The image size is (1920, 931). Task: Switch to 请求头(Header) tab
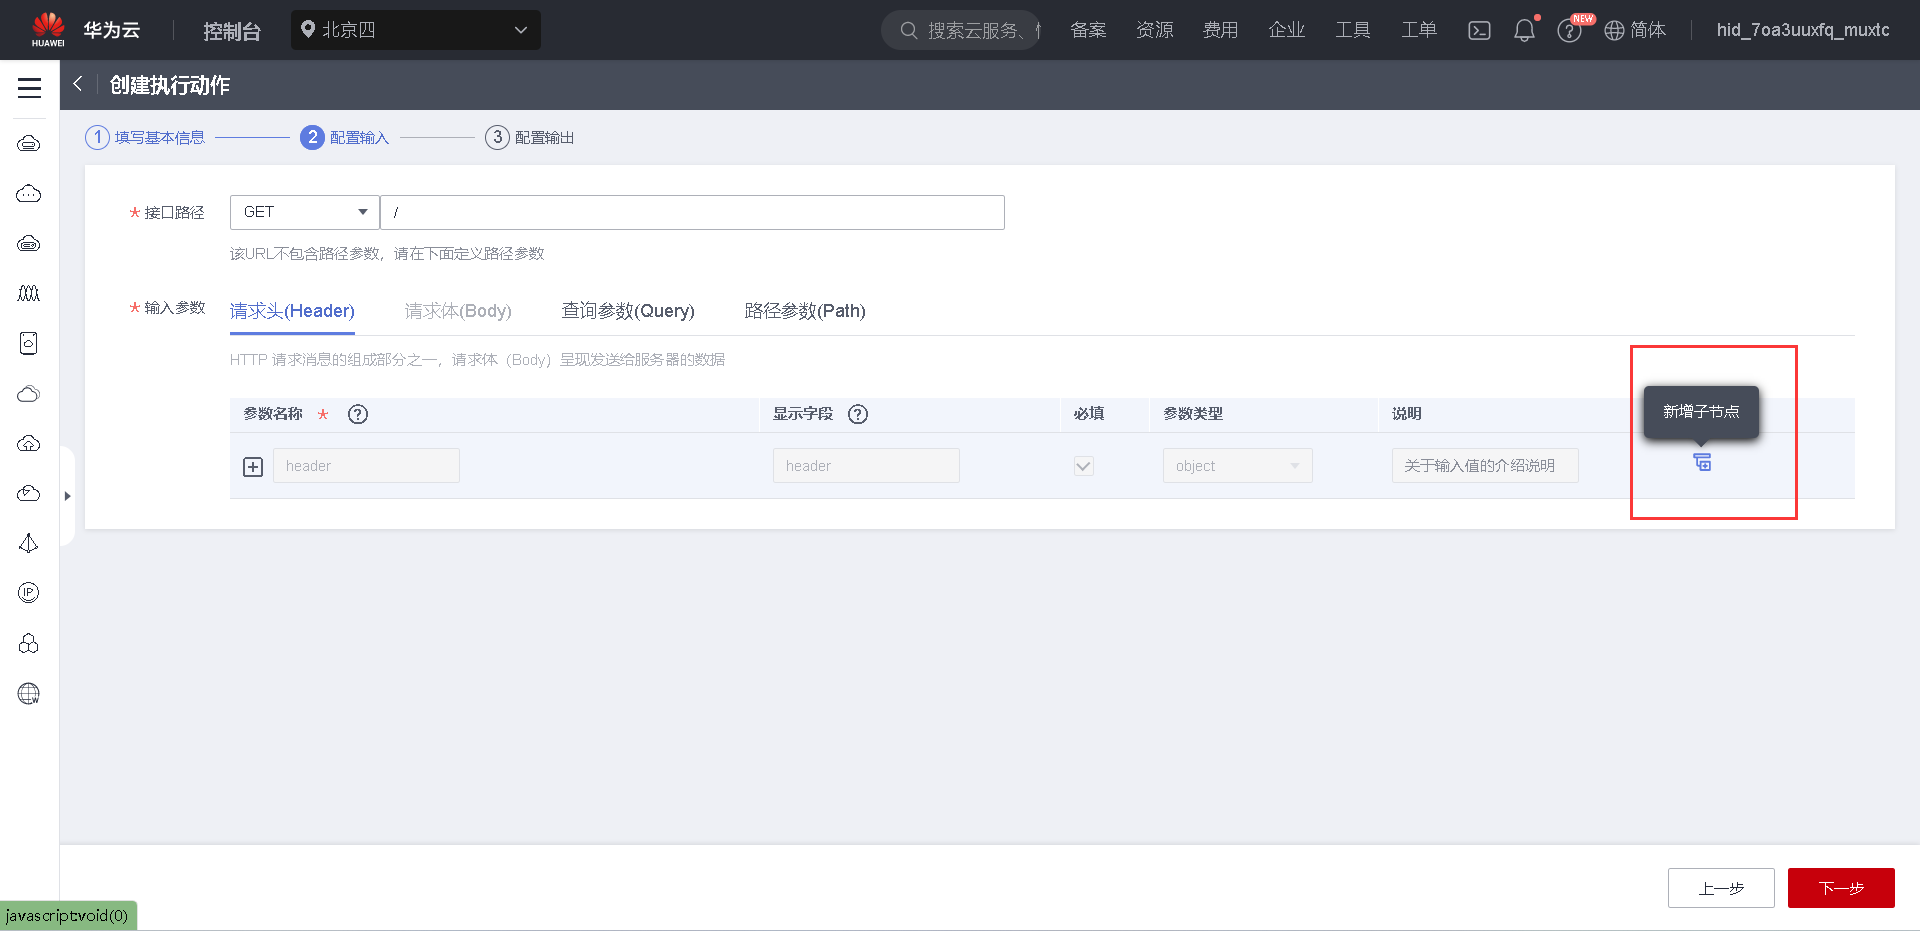(292, 311)
